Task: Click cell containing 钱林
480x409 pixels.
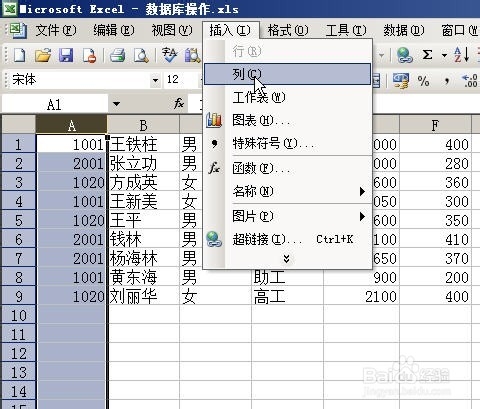Action: coord(143,239)
